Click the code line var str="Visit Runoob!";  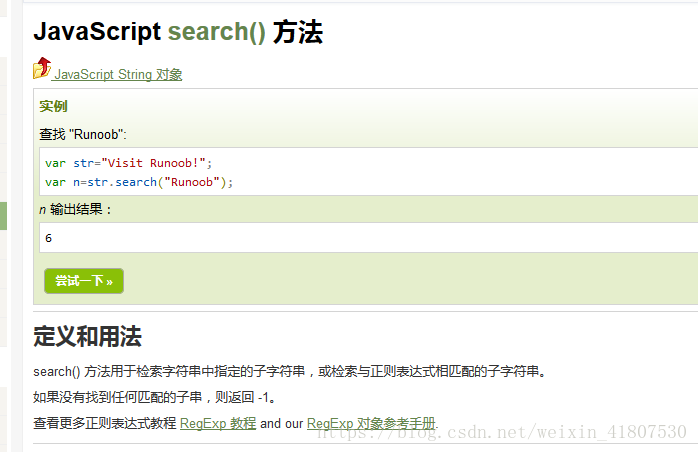(129, 163)
